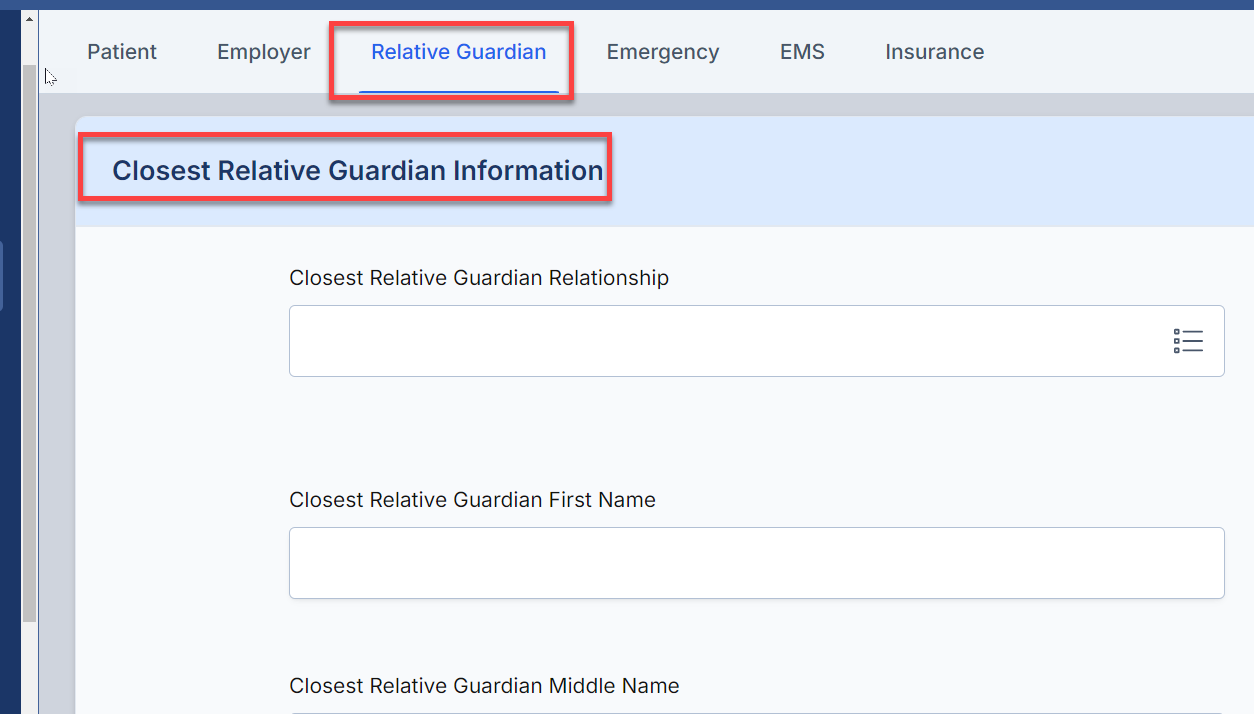Click the vertical scrollbar thumb on left
Viewport: 1254px width, 714px height.
pos(29,343)
